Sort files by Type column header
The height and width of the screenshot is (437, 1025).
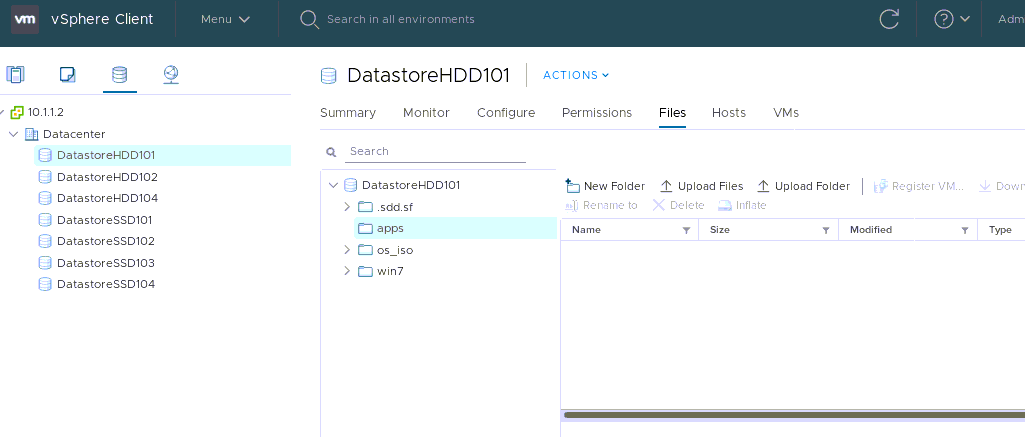(1000, 230)
